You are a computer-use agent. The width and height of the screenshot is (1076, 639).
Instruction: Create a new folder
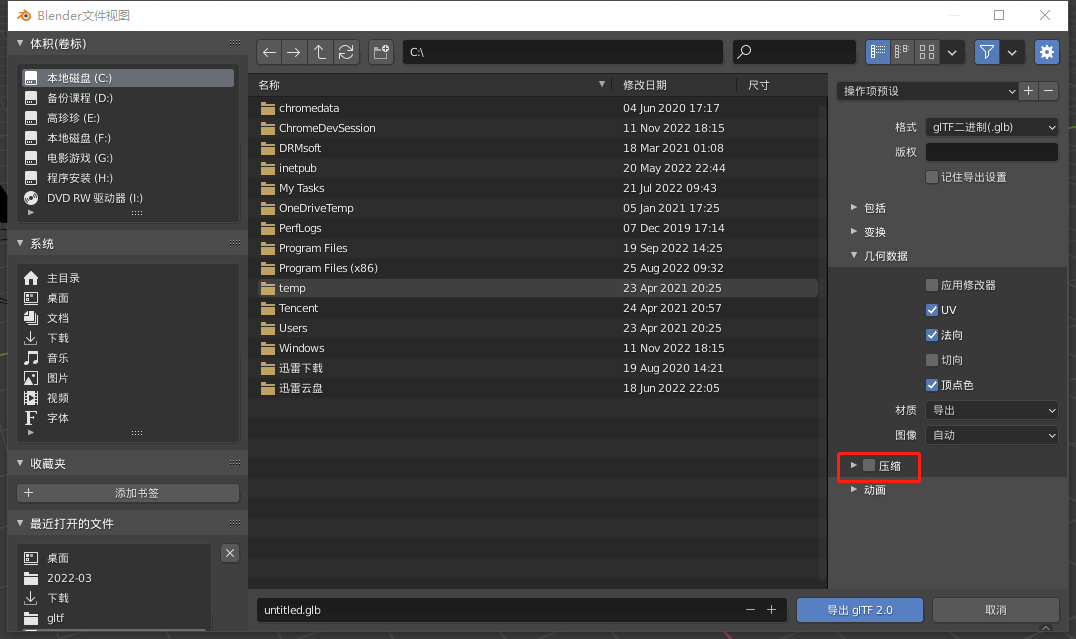point(380,52)
